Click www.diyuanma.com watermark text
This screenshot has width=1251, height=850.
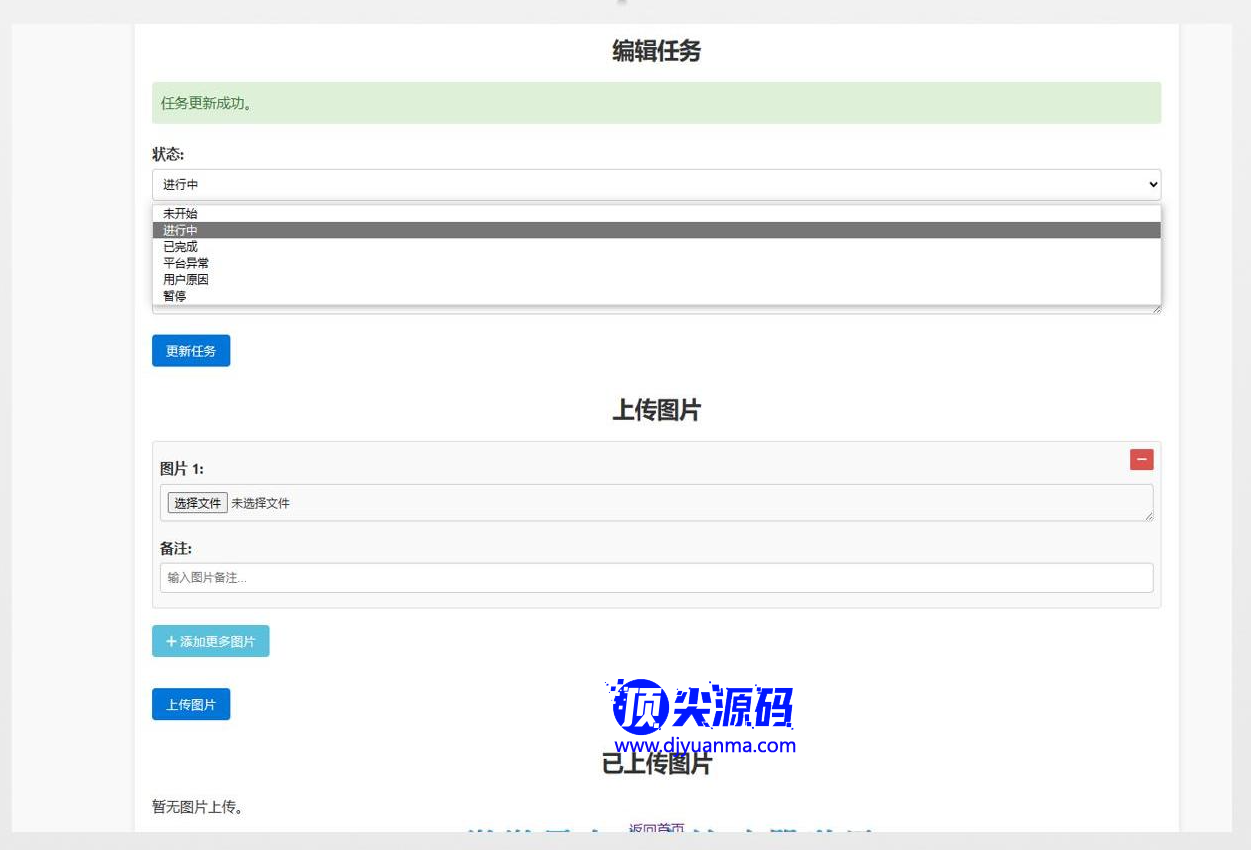pos(705,745)
